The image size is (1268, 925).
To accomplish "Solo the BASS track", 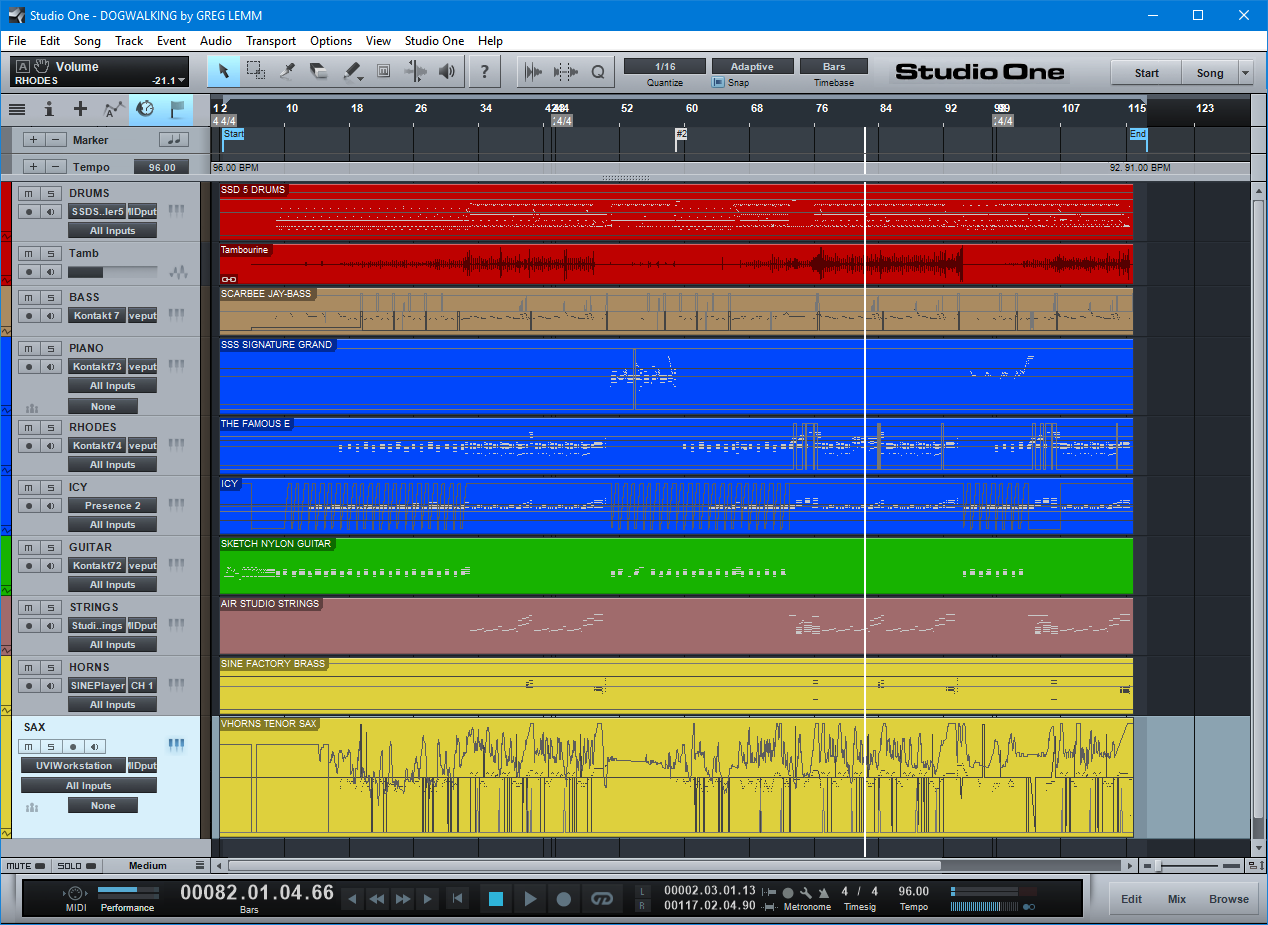I will [50, 297].
